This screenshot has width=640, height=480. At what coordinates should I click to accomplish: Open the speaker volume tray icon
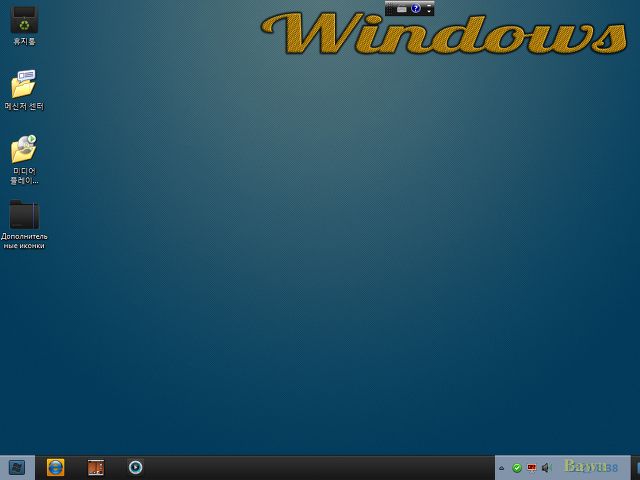(x=547, y=468)
